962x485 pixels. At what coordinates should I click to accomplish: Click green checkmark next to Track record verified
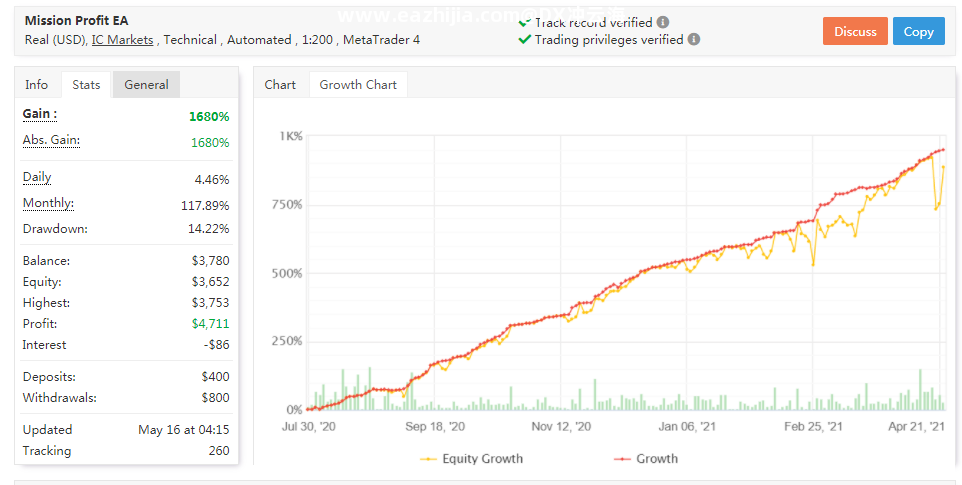524,22
